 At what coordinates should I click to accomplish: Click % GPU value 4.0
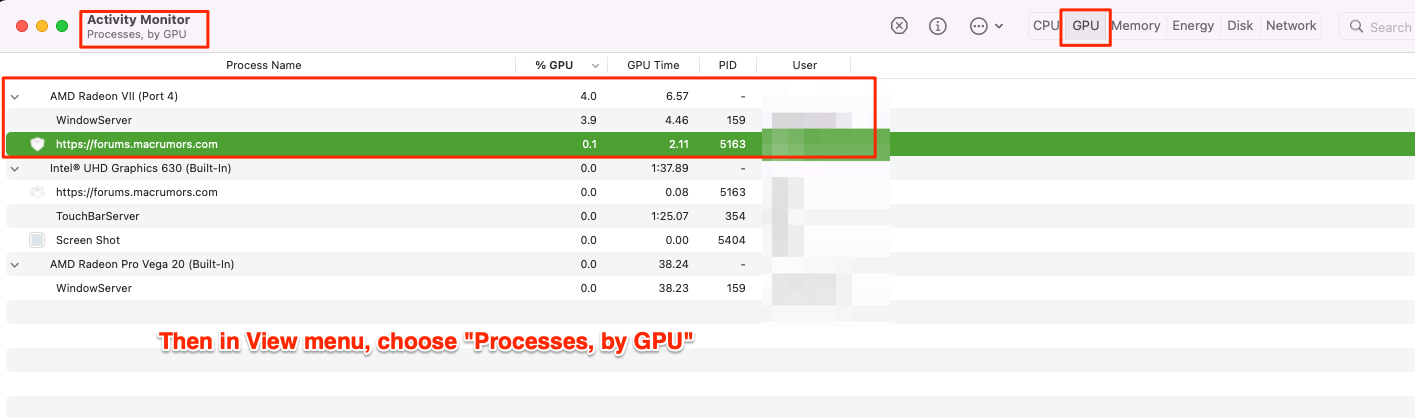588,96
